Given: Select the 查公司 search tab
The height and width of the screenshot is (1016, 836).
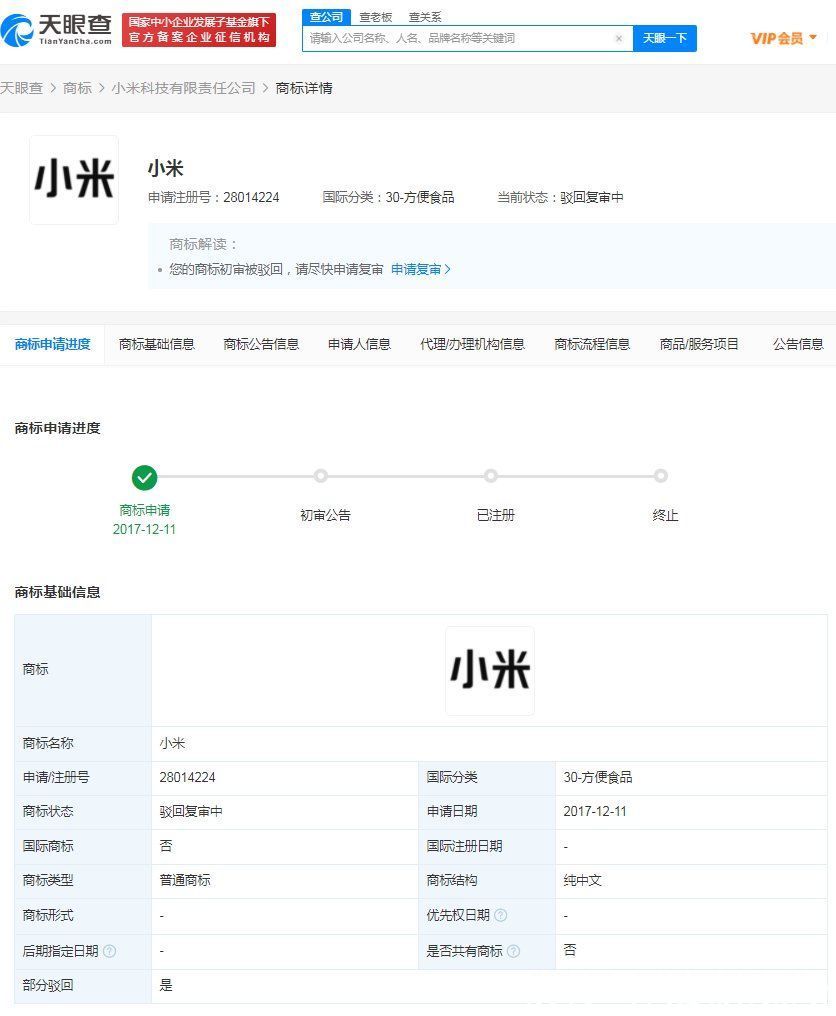Looking at the screenshot, I should pyautogui.click(x=326, y=17).
